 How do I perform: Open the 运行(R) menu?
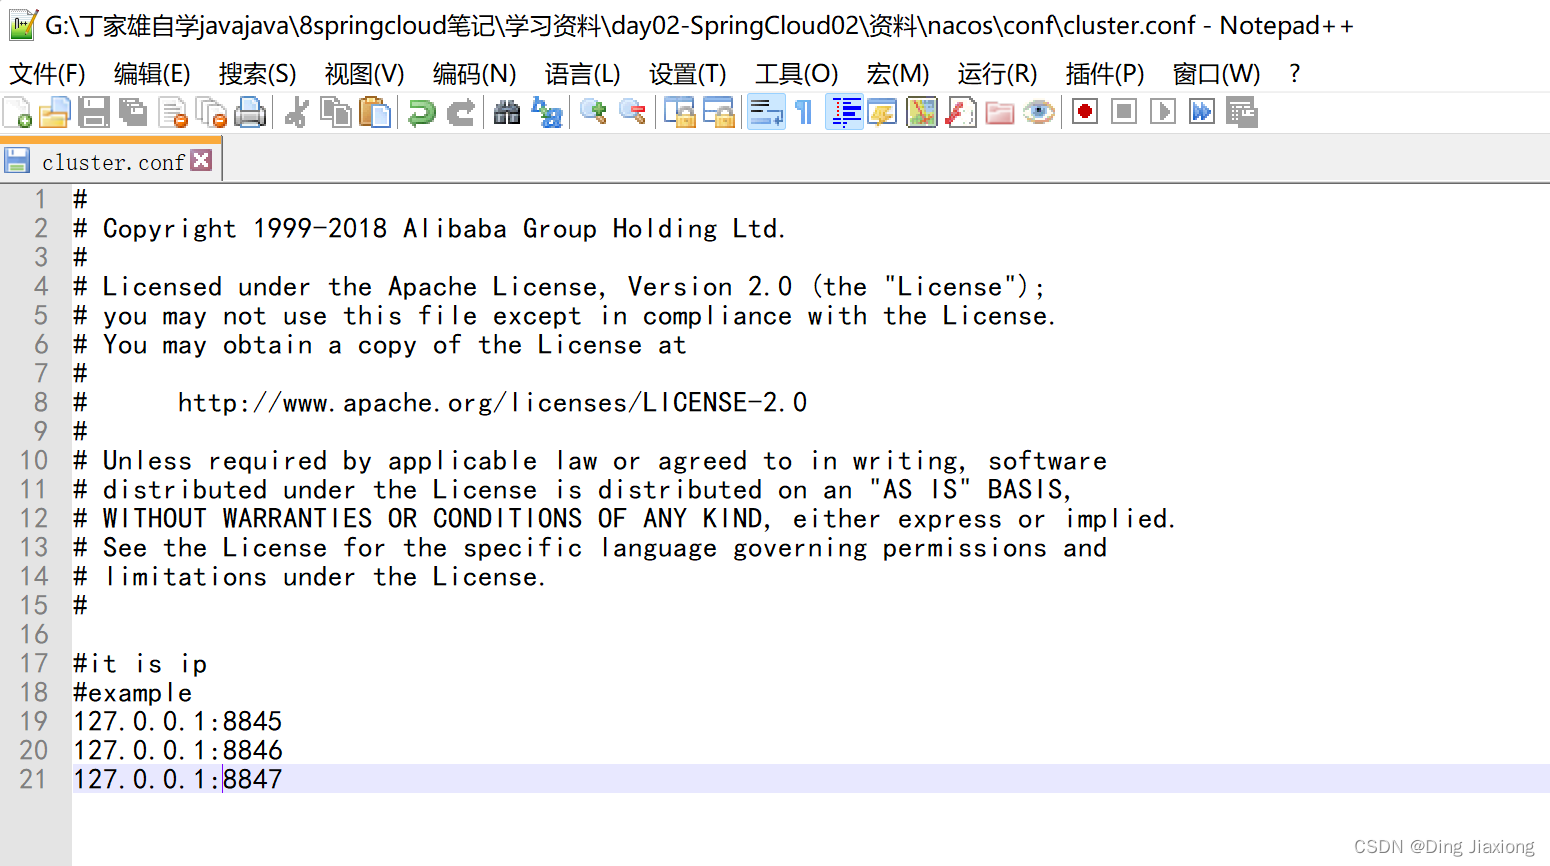997,74
